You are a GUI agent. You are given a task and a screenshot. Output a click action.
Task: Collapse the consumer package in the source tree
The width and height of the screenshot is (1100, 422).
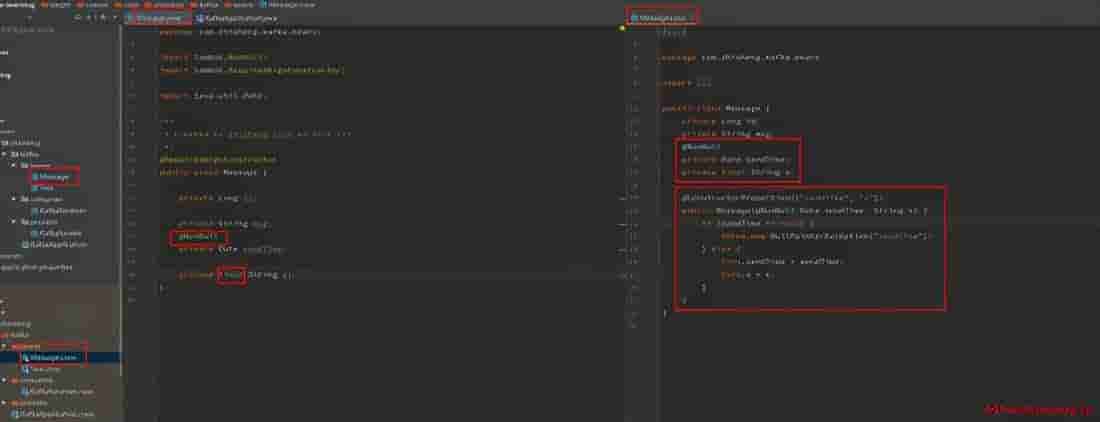tap(13, 198)
